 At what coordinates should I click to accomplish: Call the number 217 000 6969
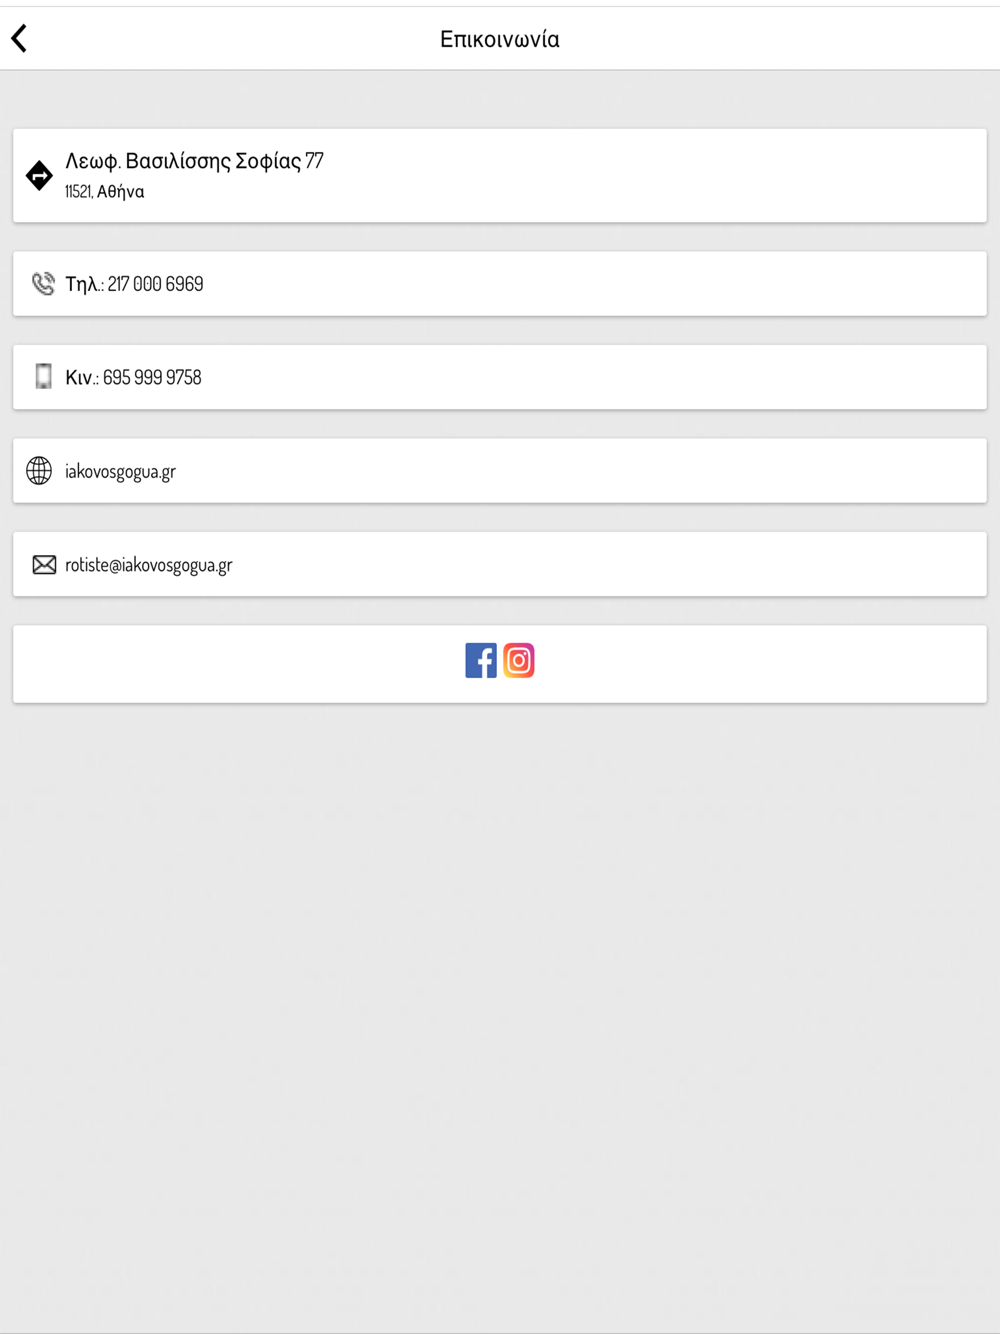coord(156,284)
